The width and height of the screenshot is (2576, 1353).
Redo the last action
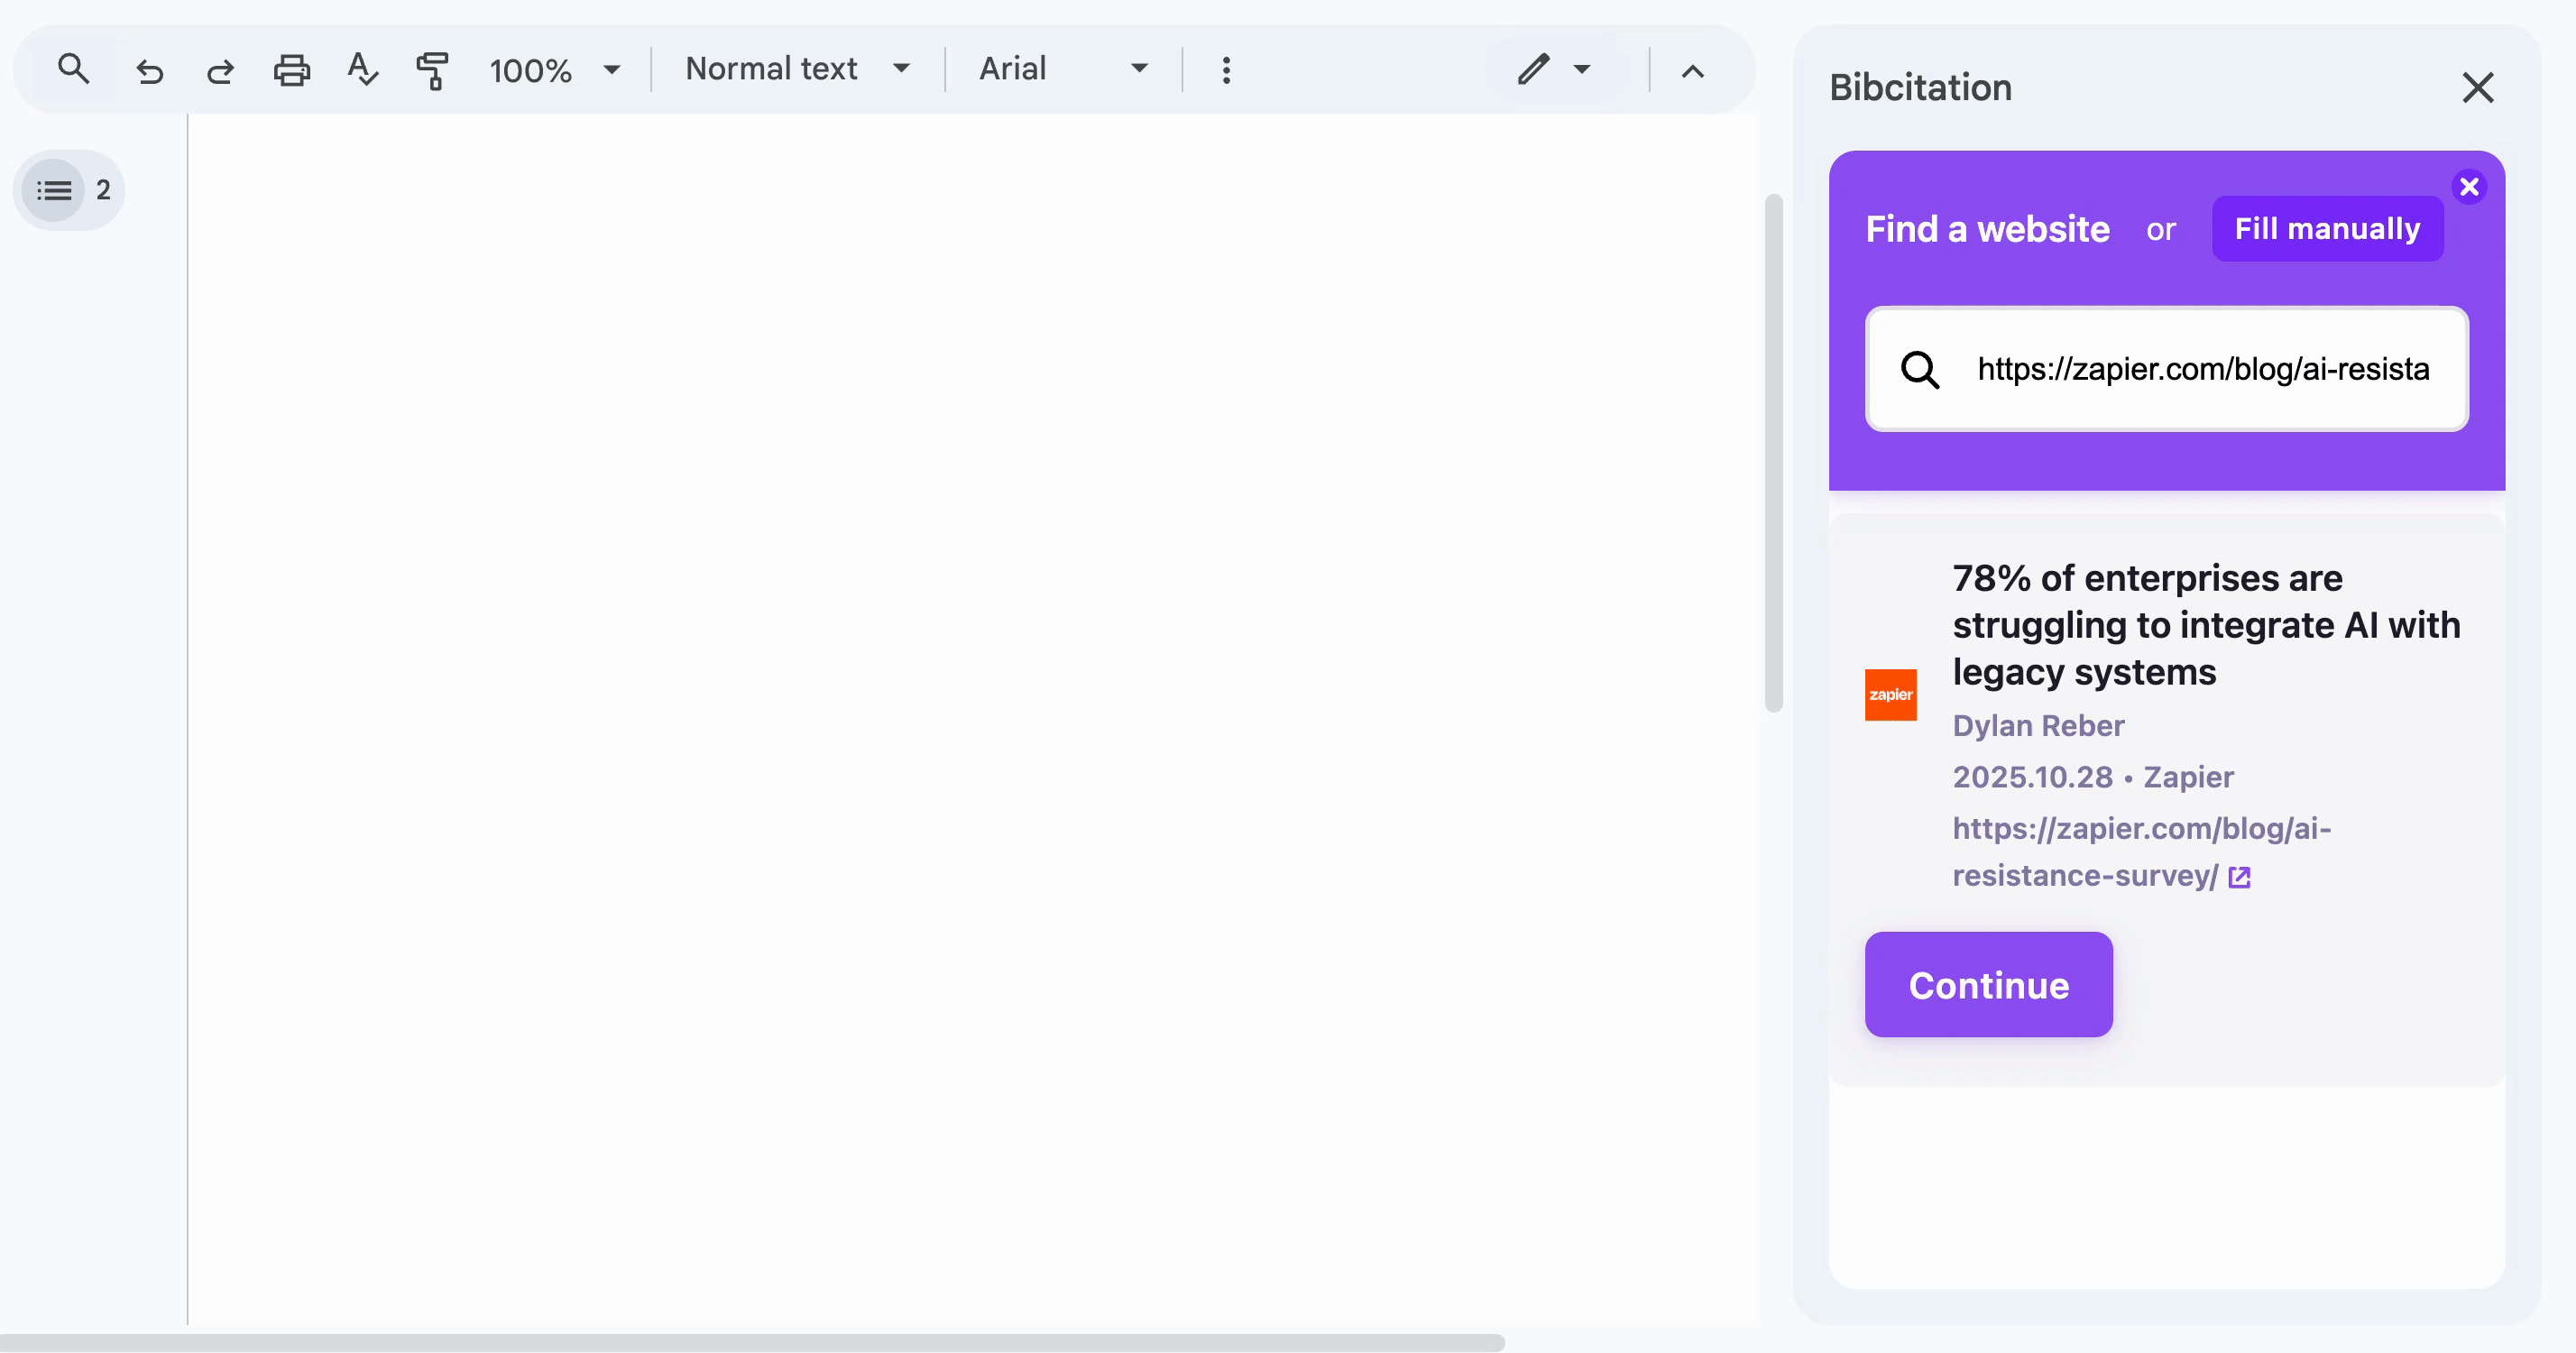(220, 70)
